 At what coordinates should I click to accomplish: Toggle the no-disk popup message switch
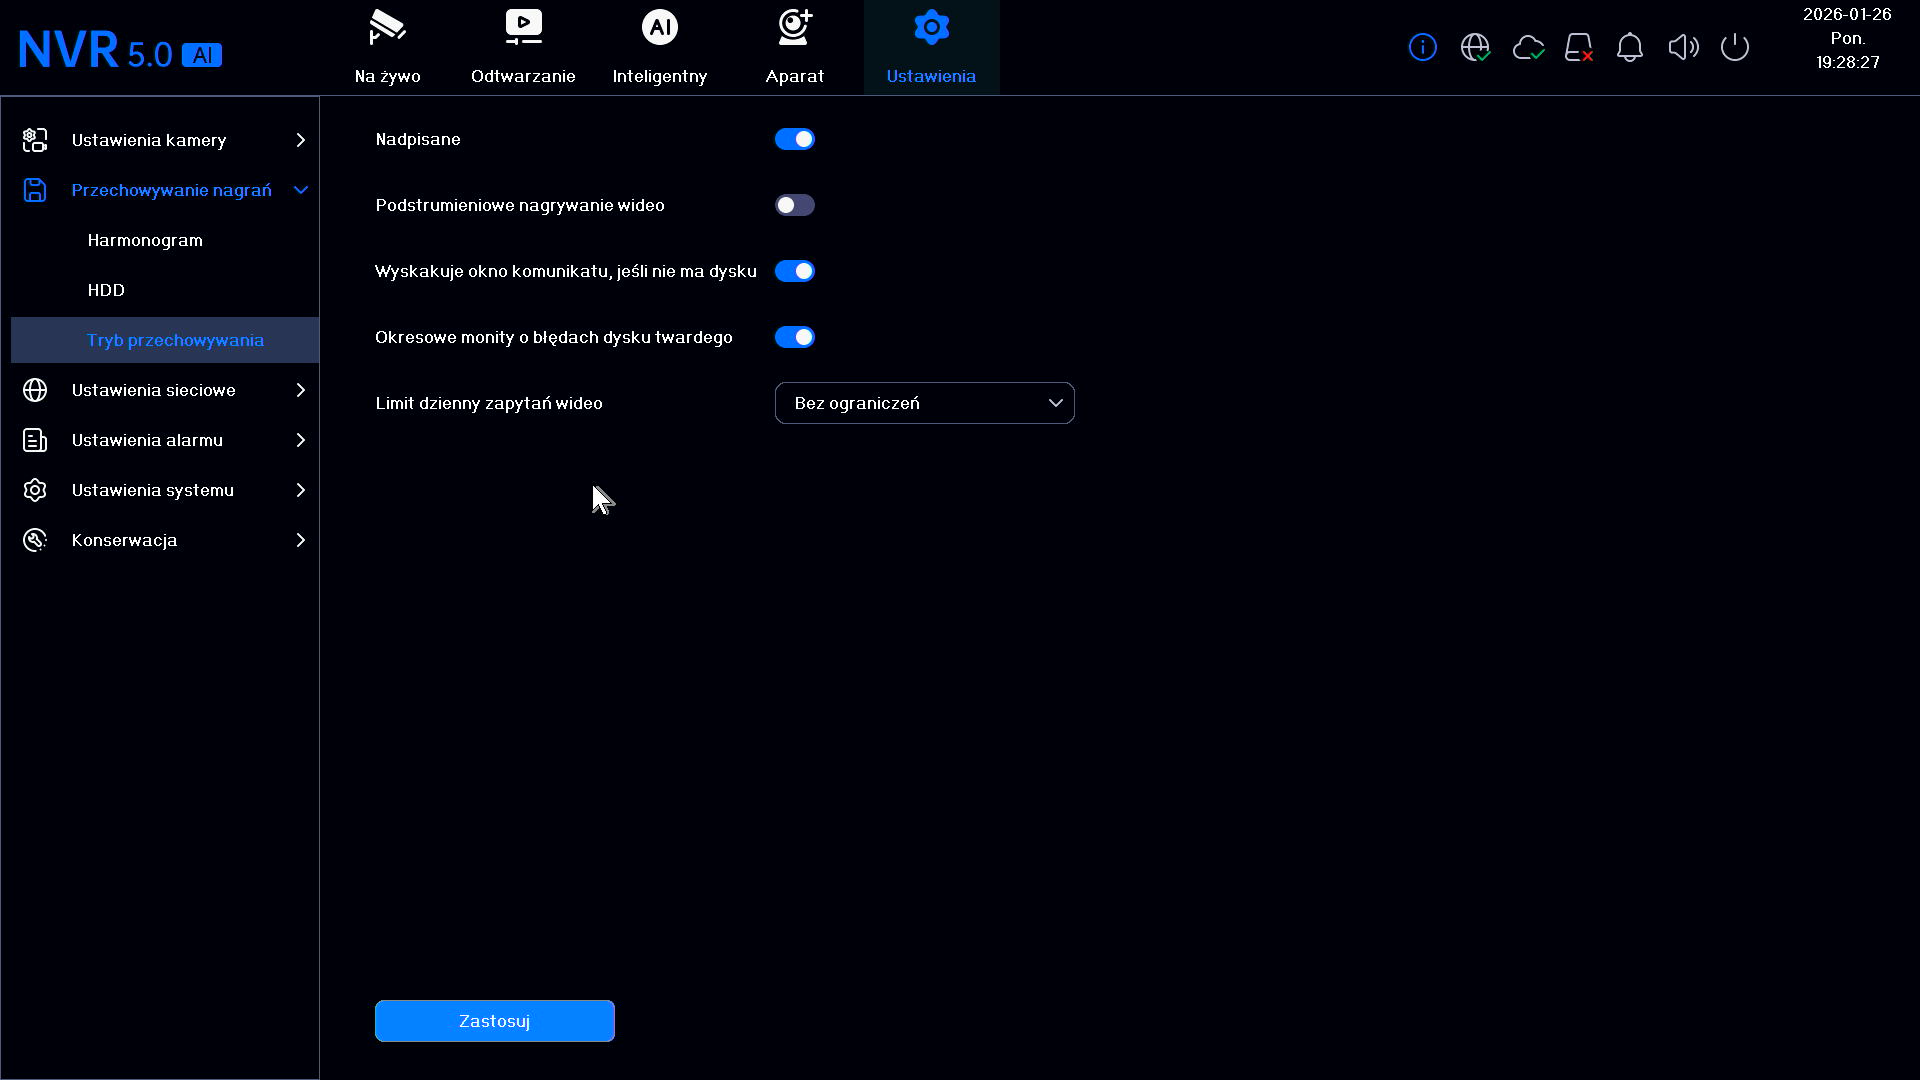click(795, 271)
